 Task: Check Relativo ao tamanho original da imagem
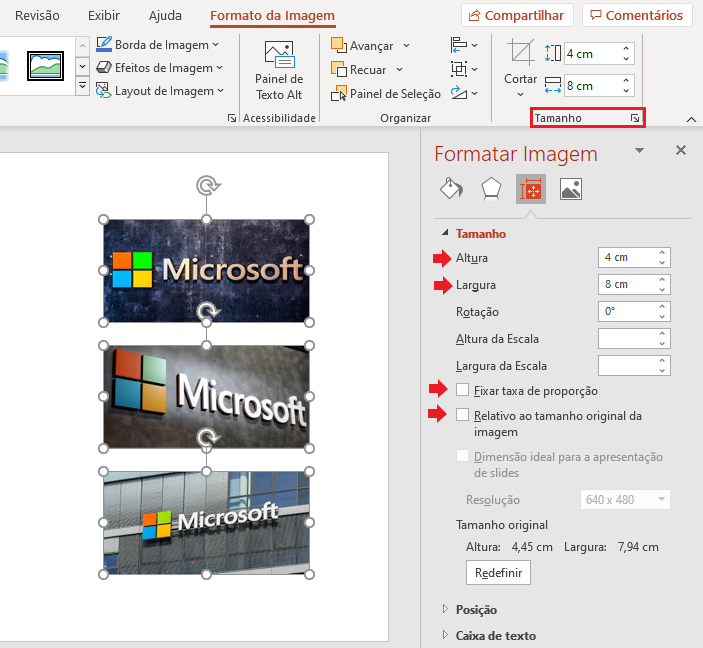click(462, 415)
